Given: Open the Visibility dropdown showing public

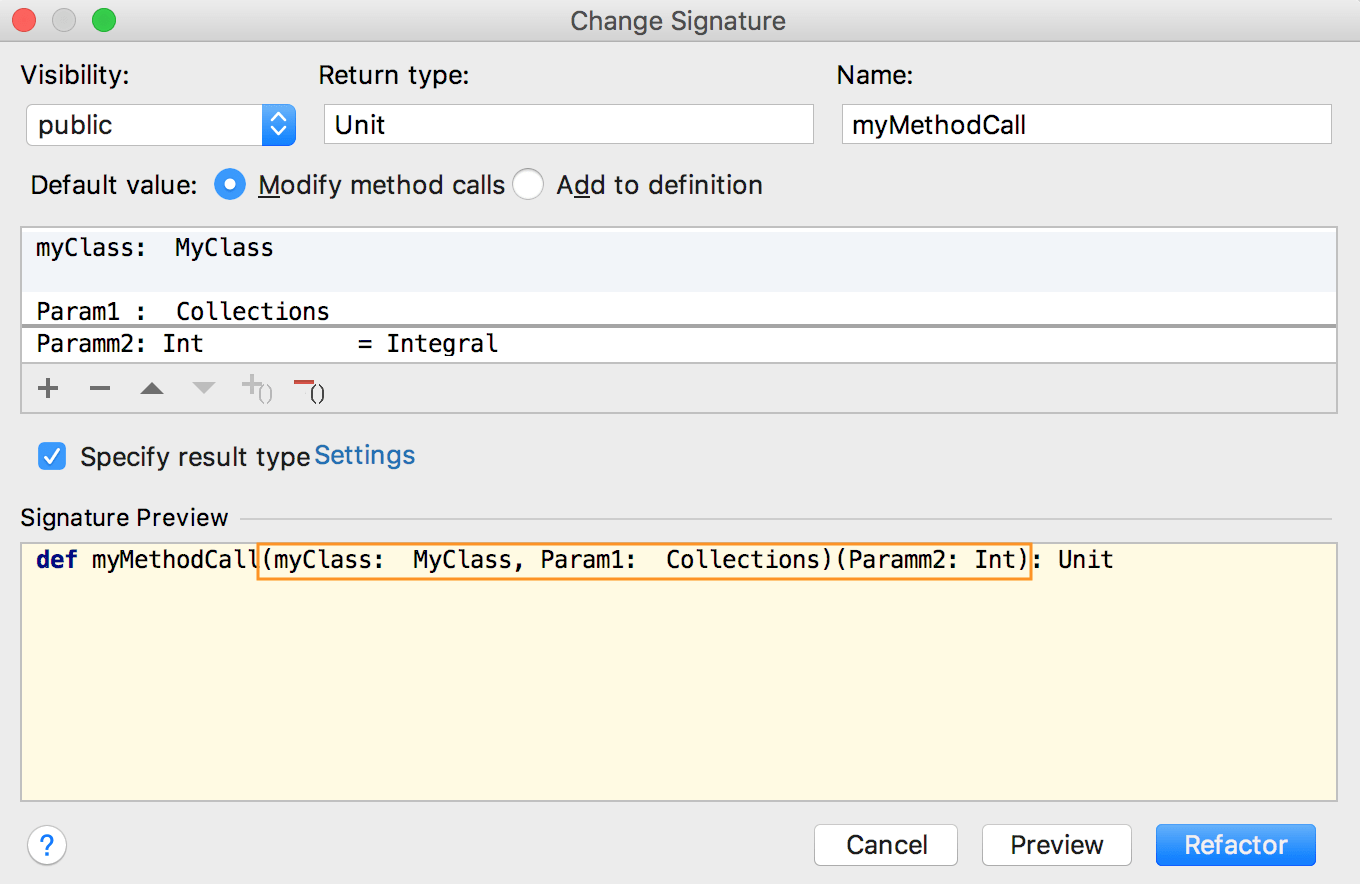Looking at the screenshot, I should [160, 124].
